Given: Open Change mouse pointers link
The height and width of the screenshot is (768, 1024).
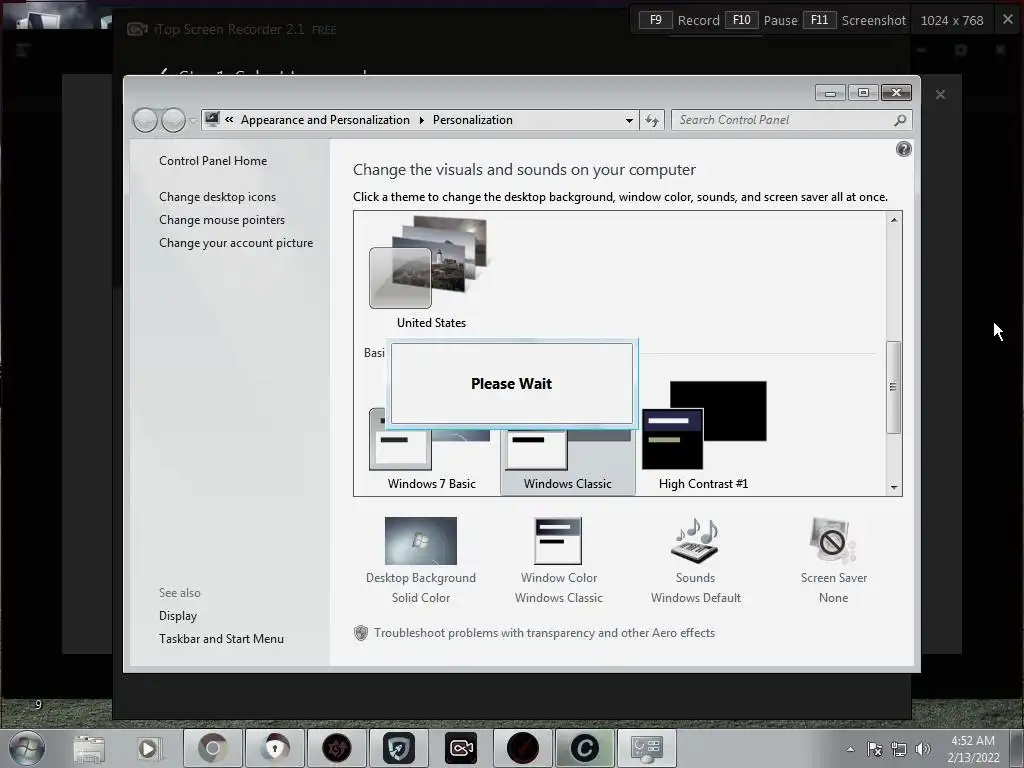Looking at the screenshot, I should coord(222,220).
